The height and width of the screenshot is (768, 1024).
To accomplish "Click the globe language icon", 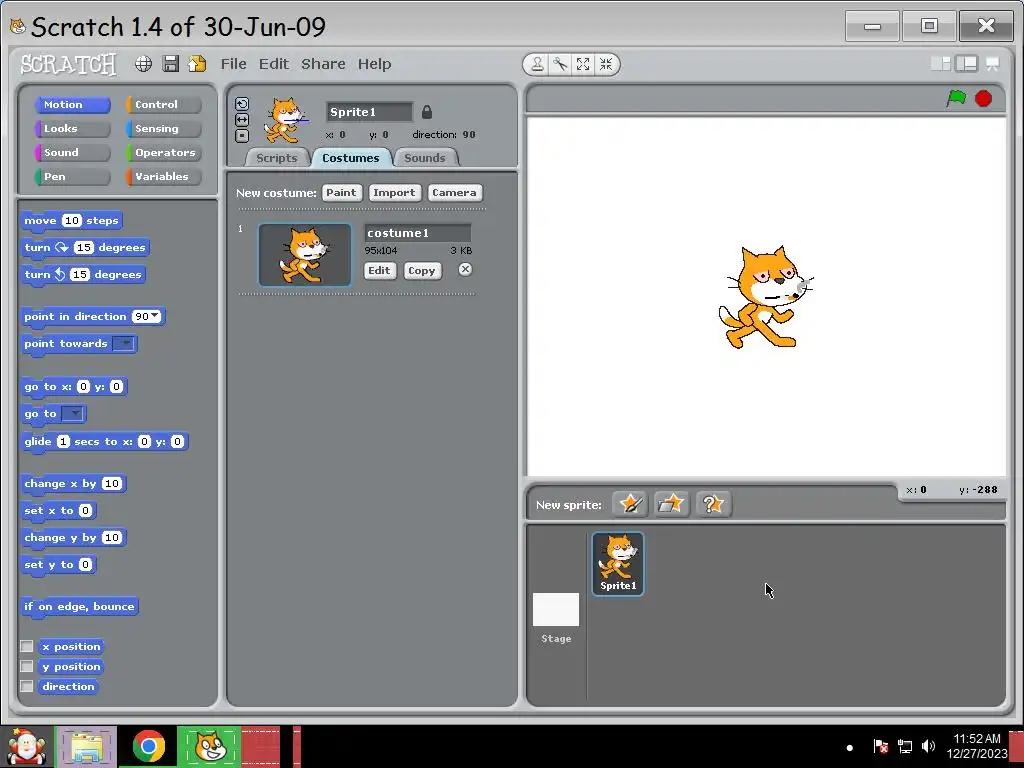I will [x=144, y=63].
